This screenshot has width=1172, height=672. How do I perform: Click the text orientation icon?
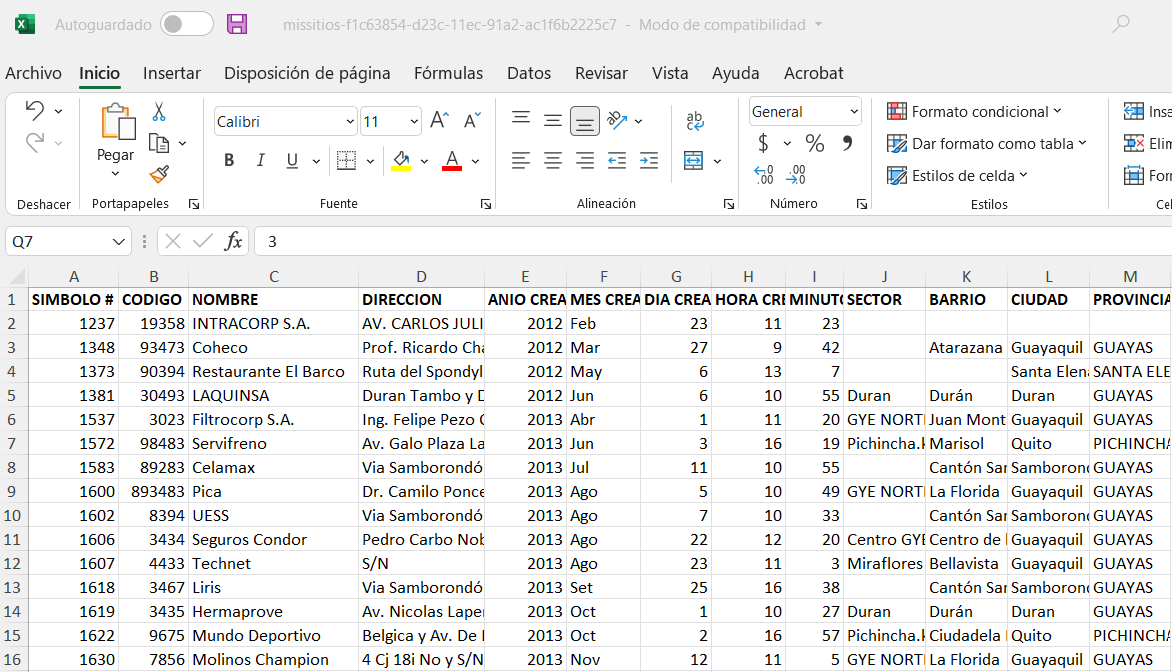(617, 120)
